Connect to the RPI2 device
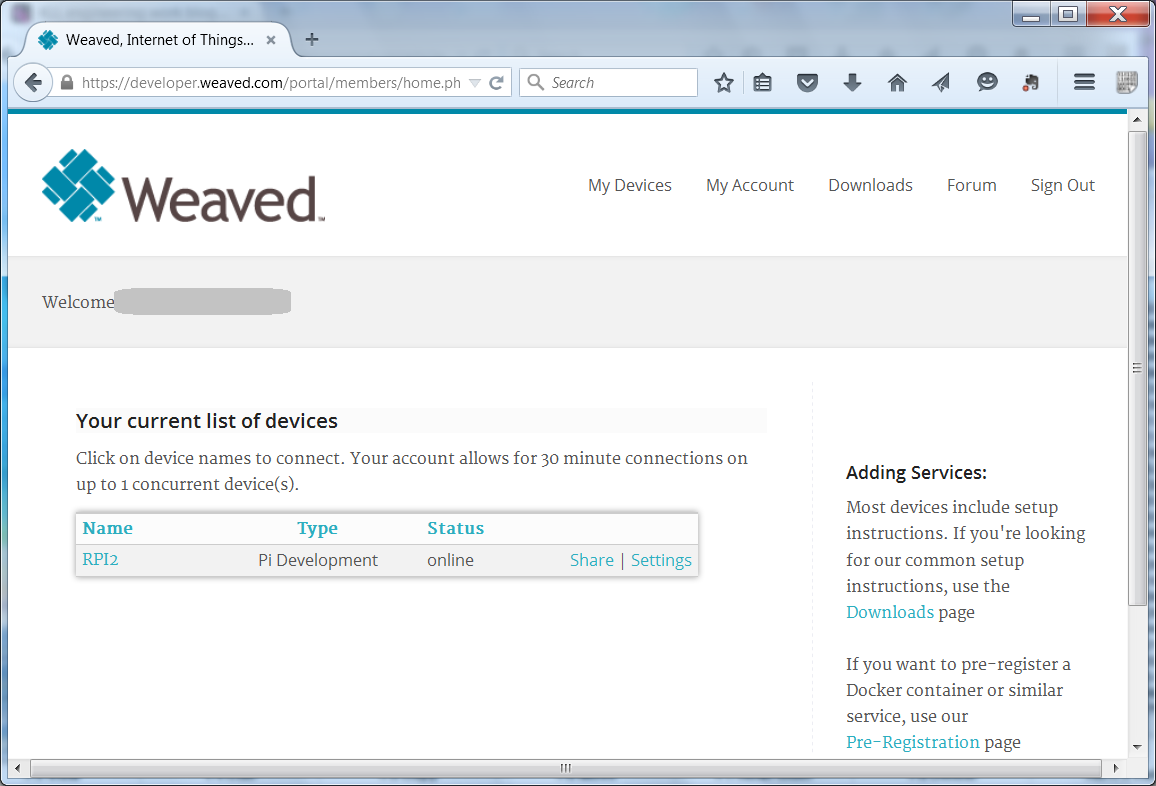 point(100,560)
